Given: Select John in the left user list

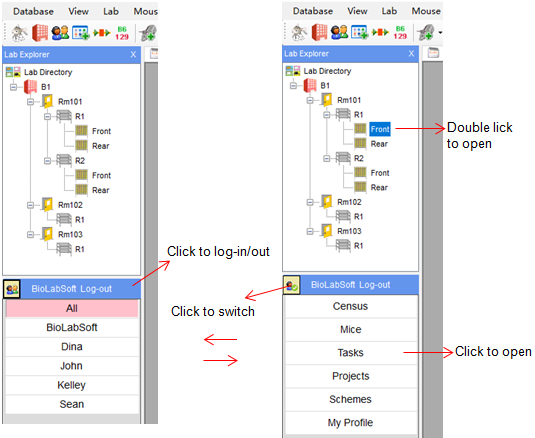Looking at the screenshot, I should click(x=72, y=366).
